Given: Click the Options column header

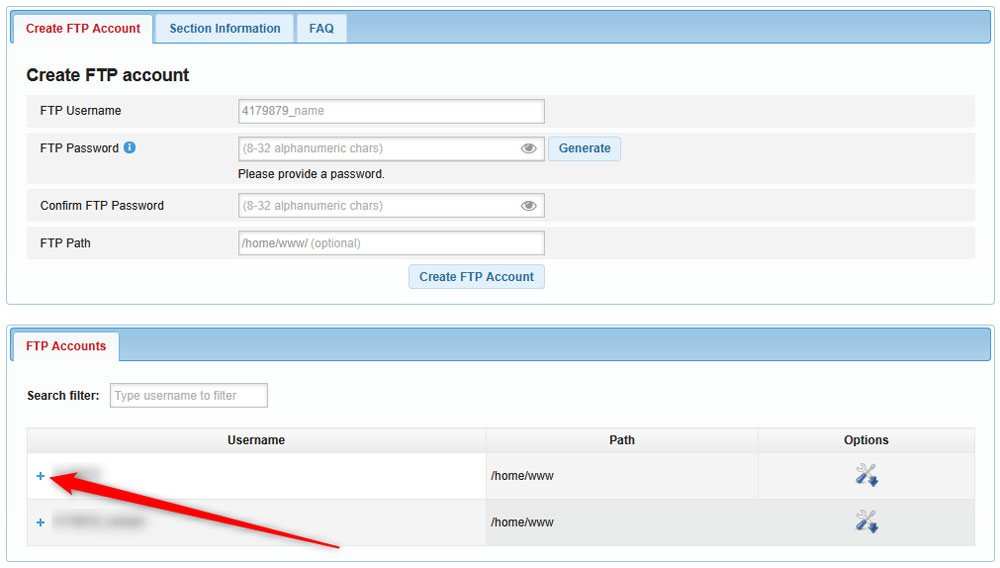Looking at the screenshot, I should 866,441.
